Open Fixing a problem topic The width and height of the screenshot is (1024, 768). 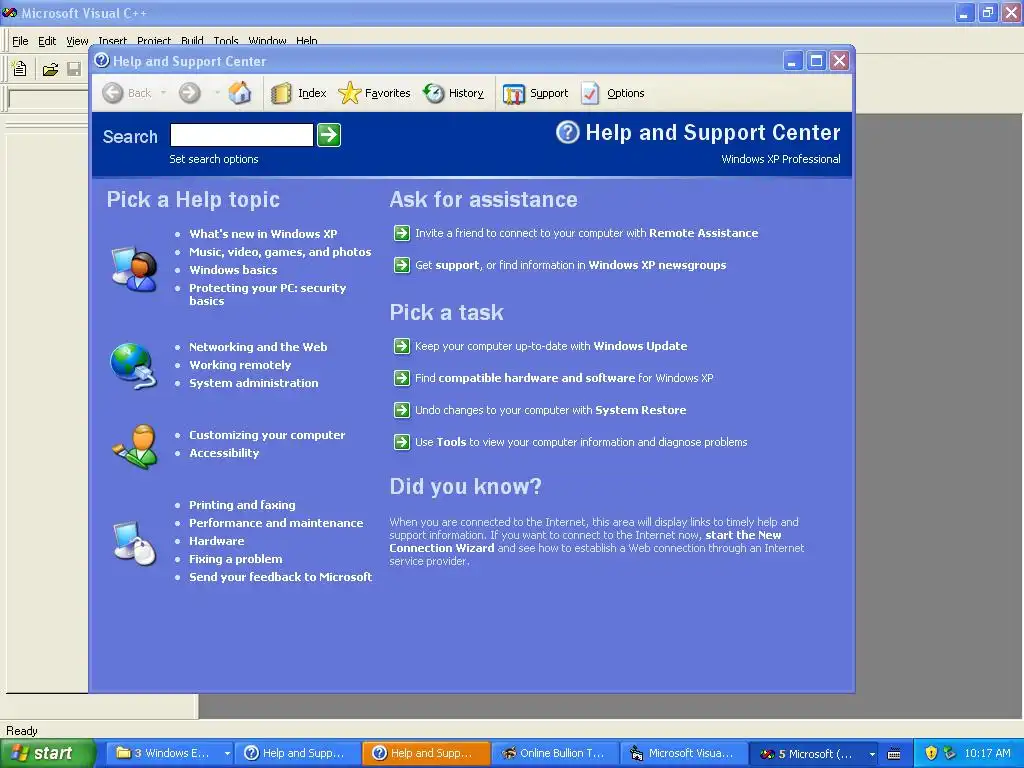236,559
